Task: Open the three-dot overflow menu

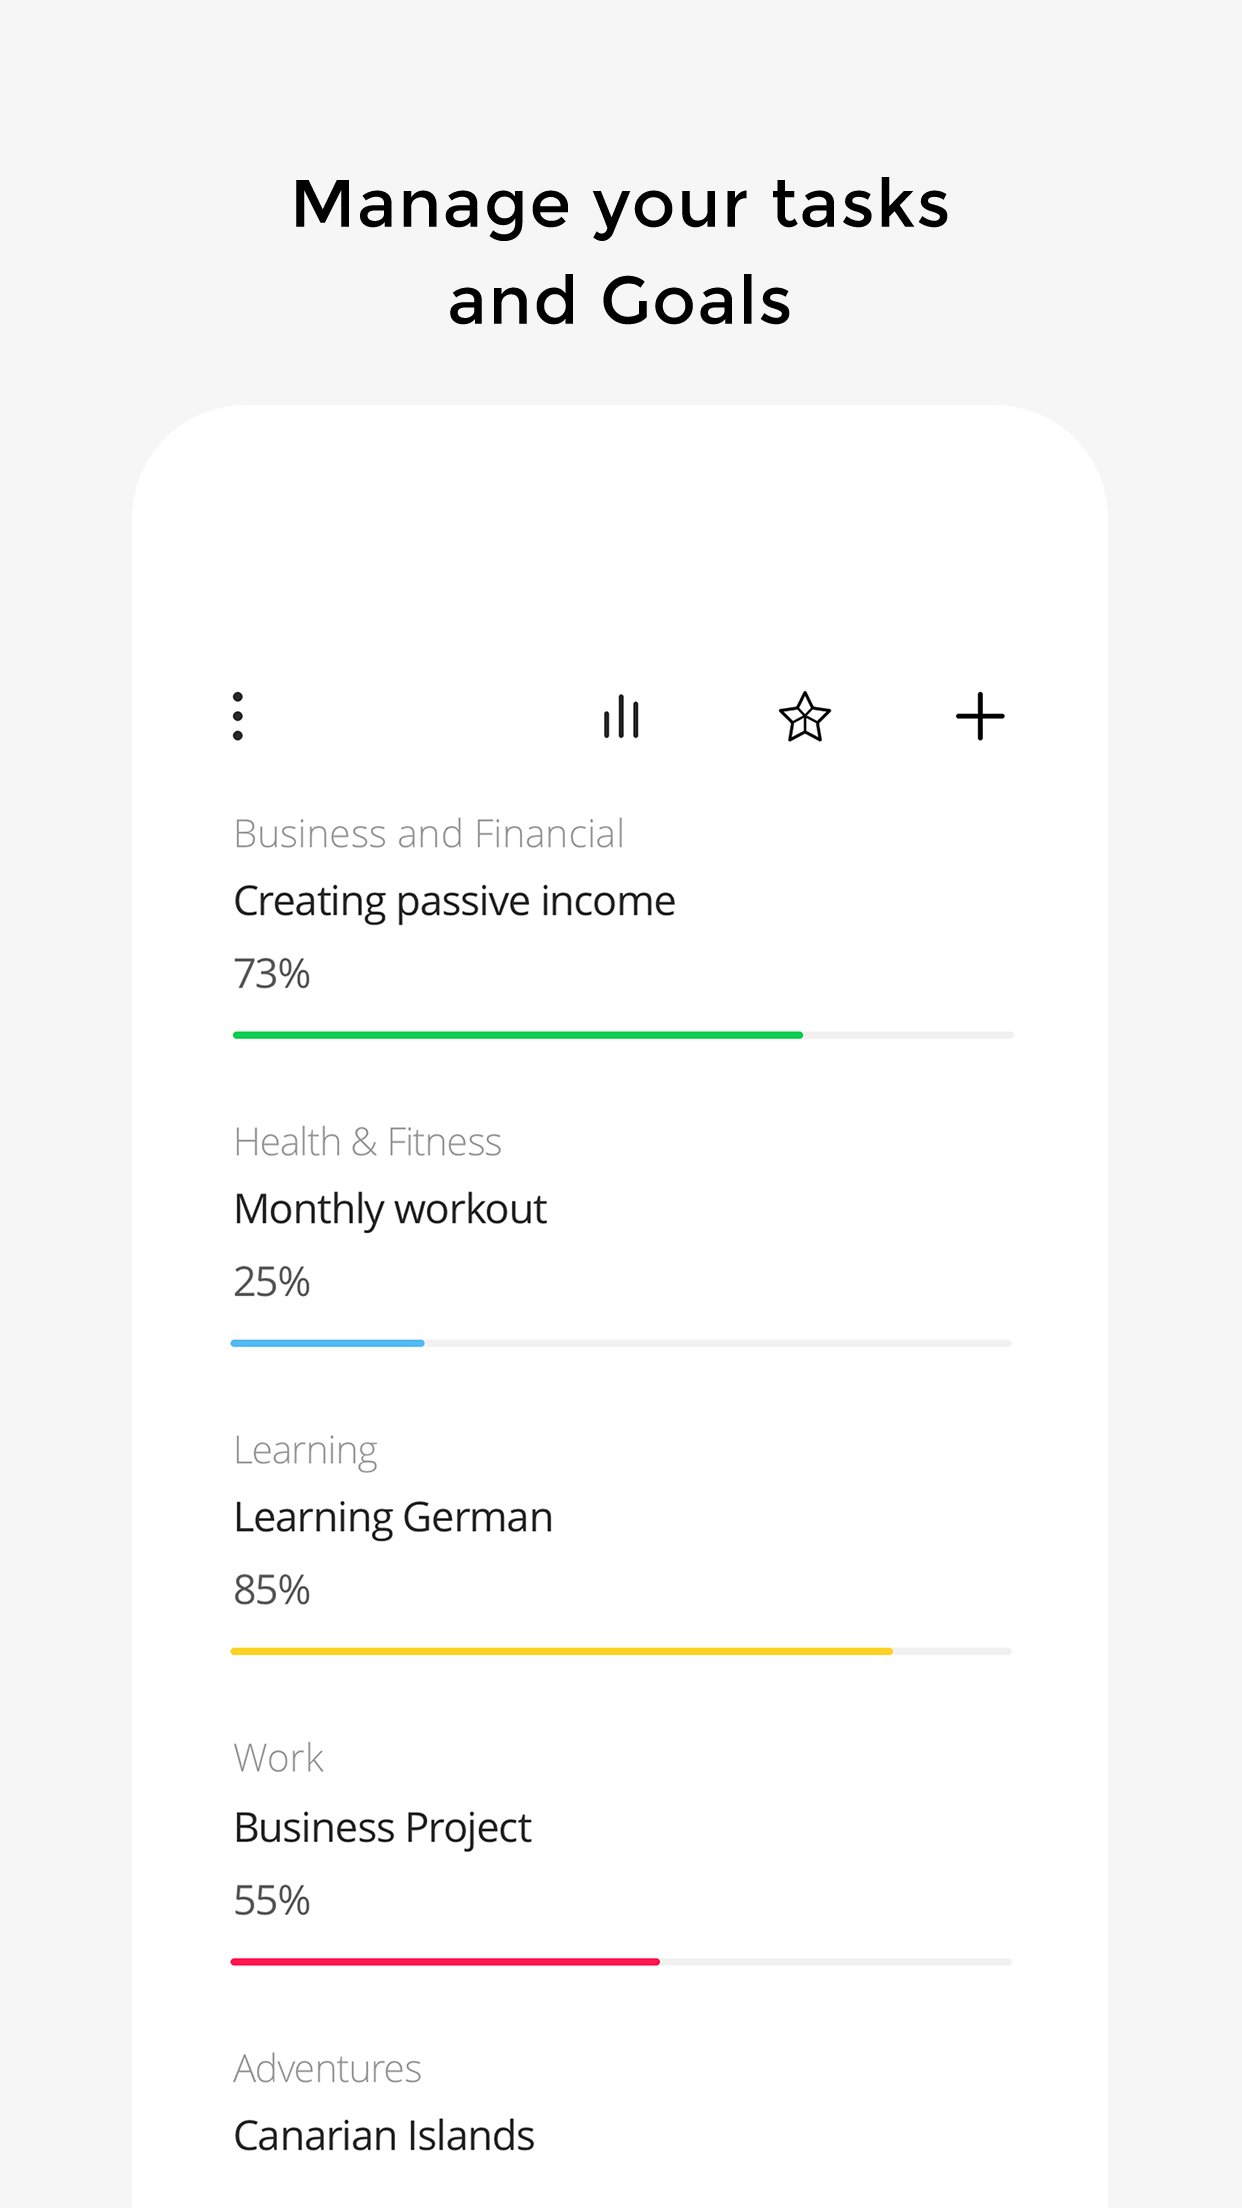Action: [x=238, y=716]
